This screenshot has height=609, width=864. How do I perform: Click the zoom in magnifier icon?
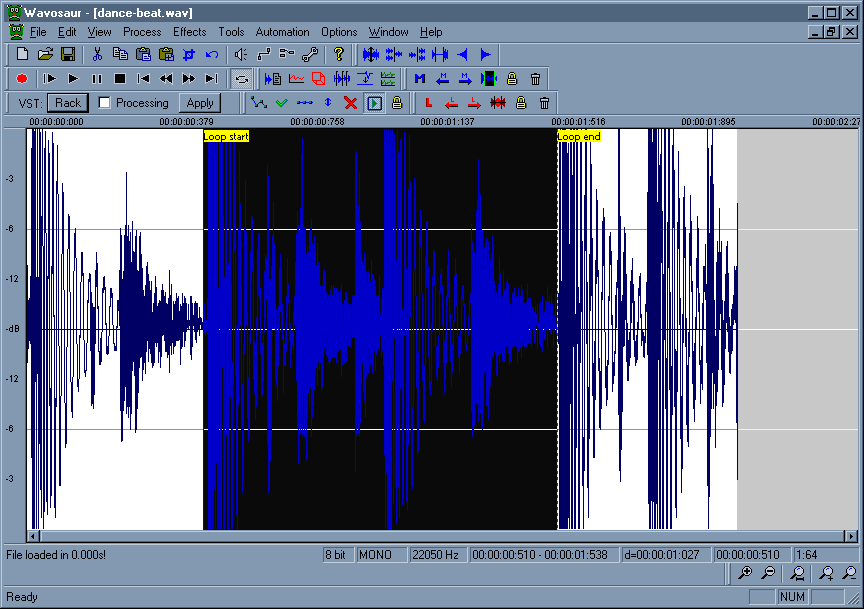[745, 573]
